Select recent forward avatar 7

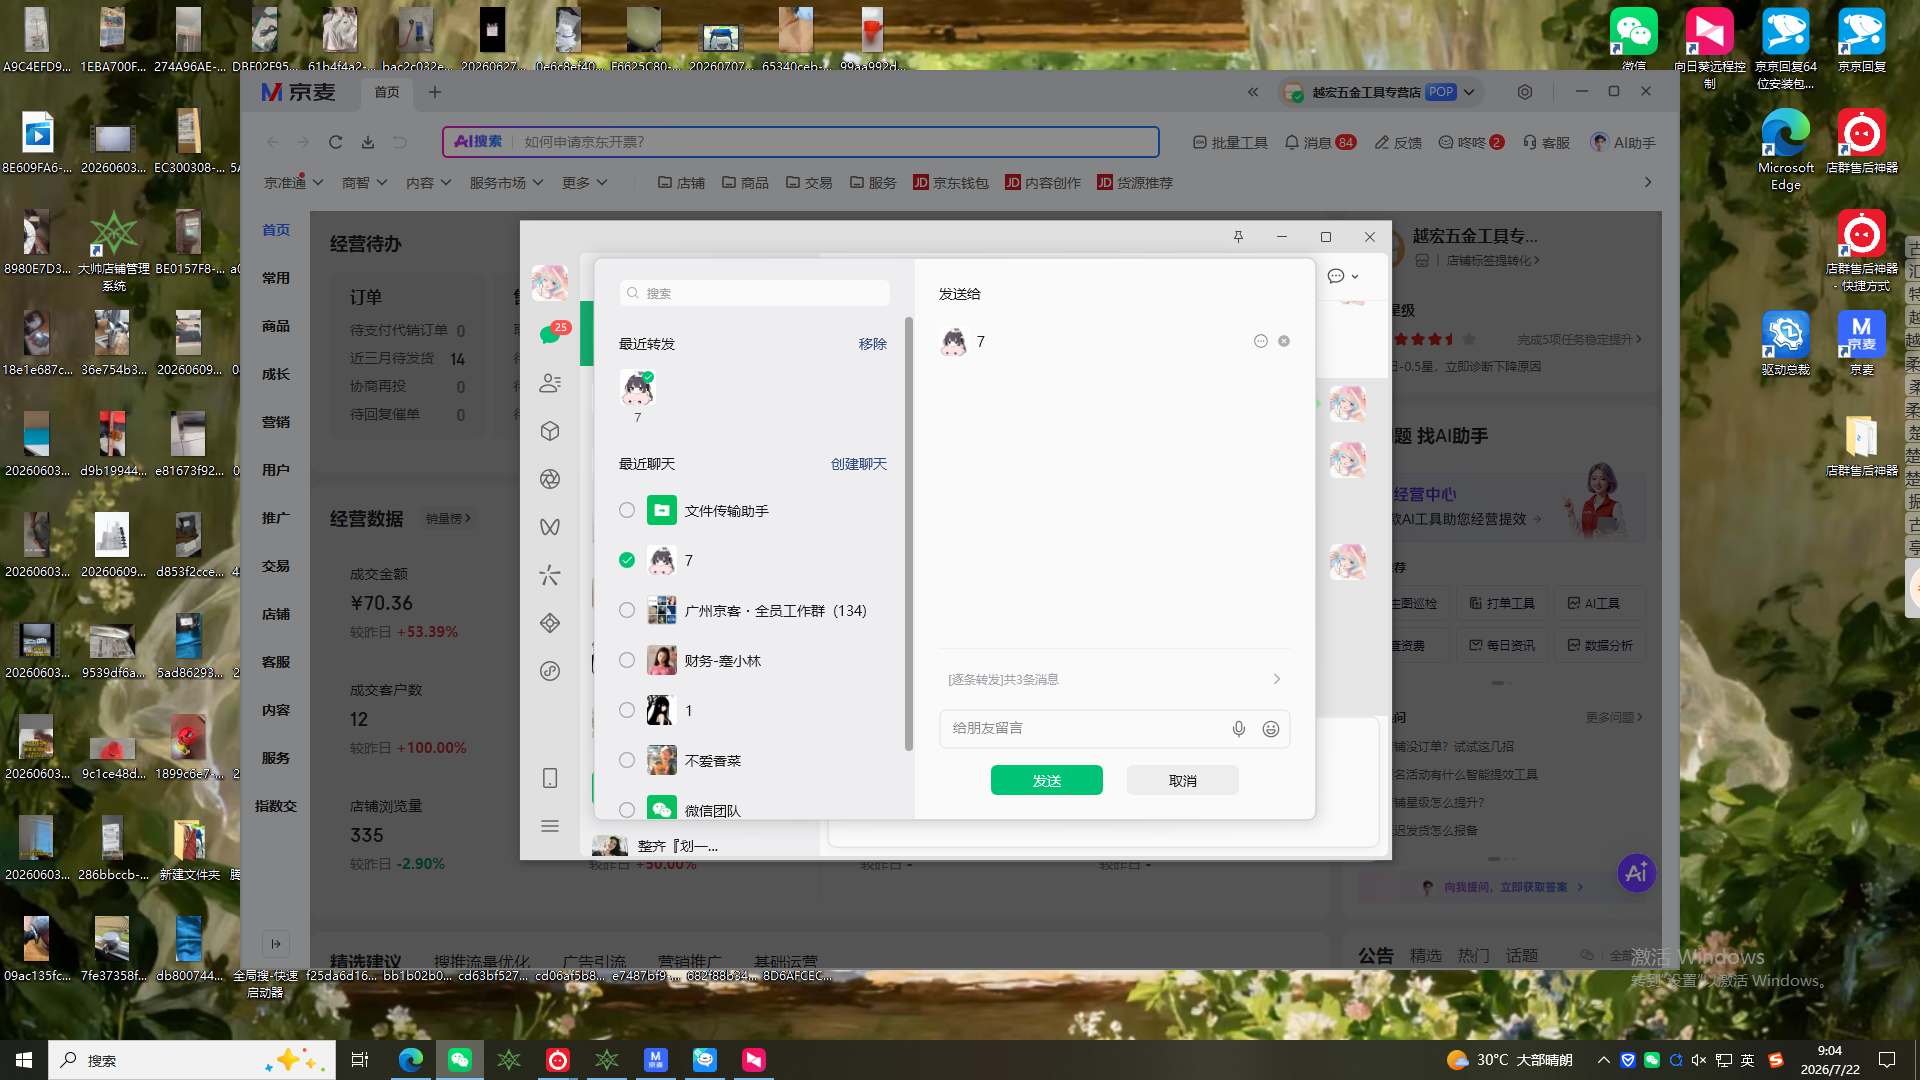[x=637, y=388]
